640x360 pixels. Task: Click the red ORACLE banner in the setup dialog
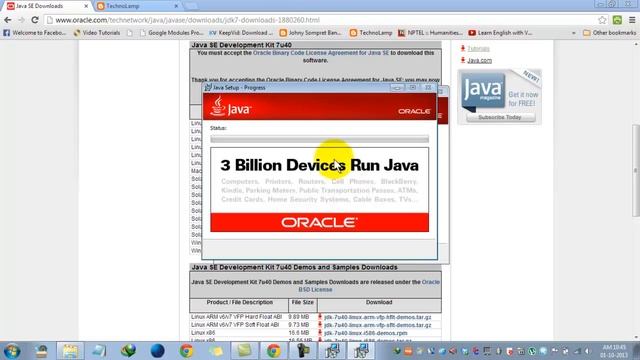(x=320, y=222)
